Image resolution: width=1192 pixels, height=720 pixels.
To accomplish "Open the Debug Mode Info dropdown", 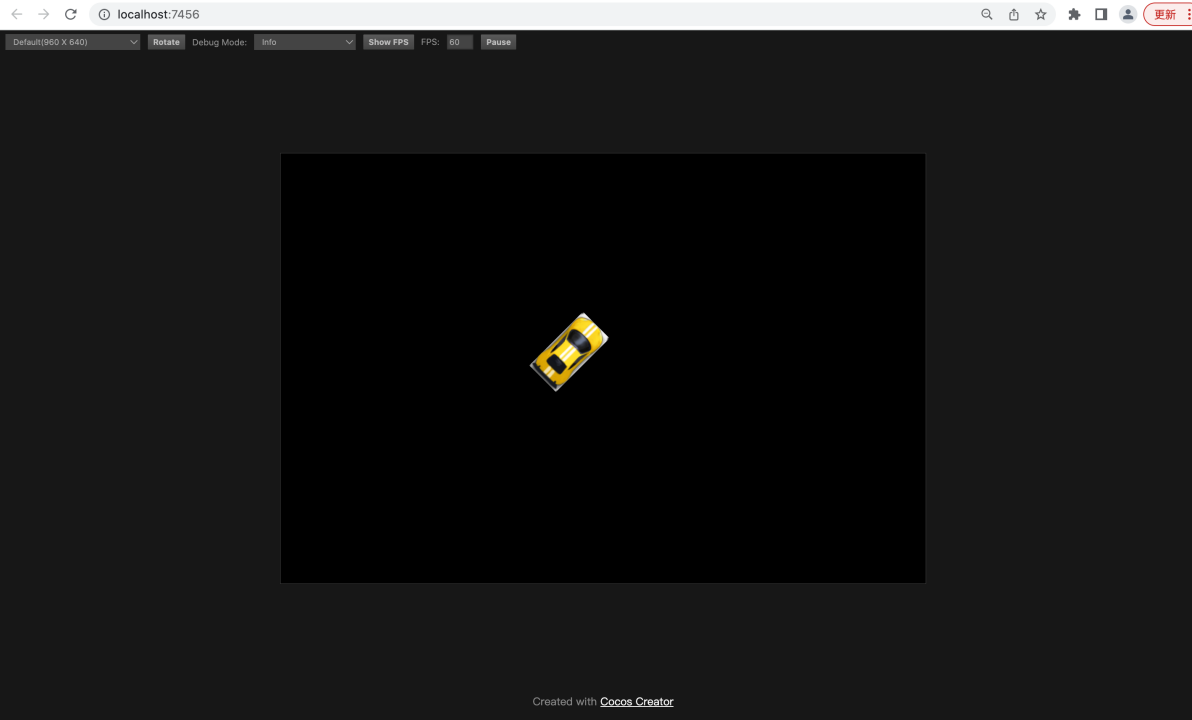I will click(305, 42).
